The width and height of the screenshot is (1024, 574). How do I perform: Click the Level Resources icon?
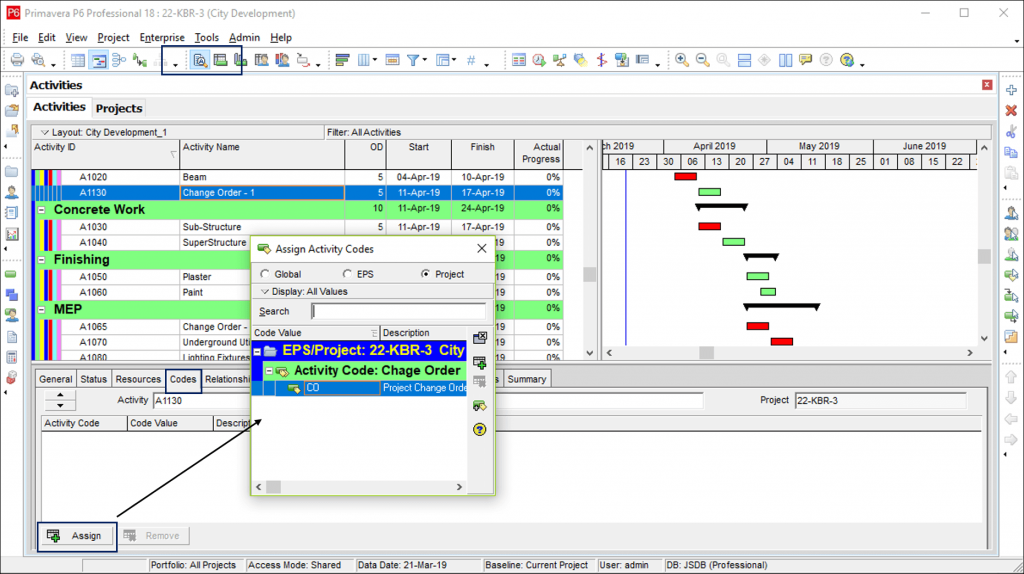click(x=559, y=60)
